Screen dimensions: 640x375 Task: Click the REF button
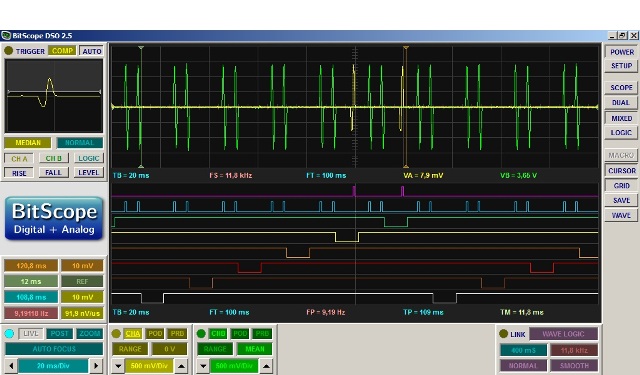(82, 282)
